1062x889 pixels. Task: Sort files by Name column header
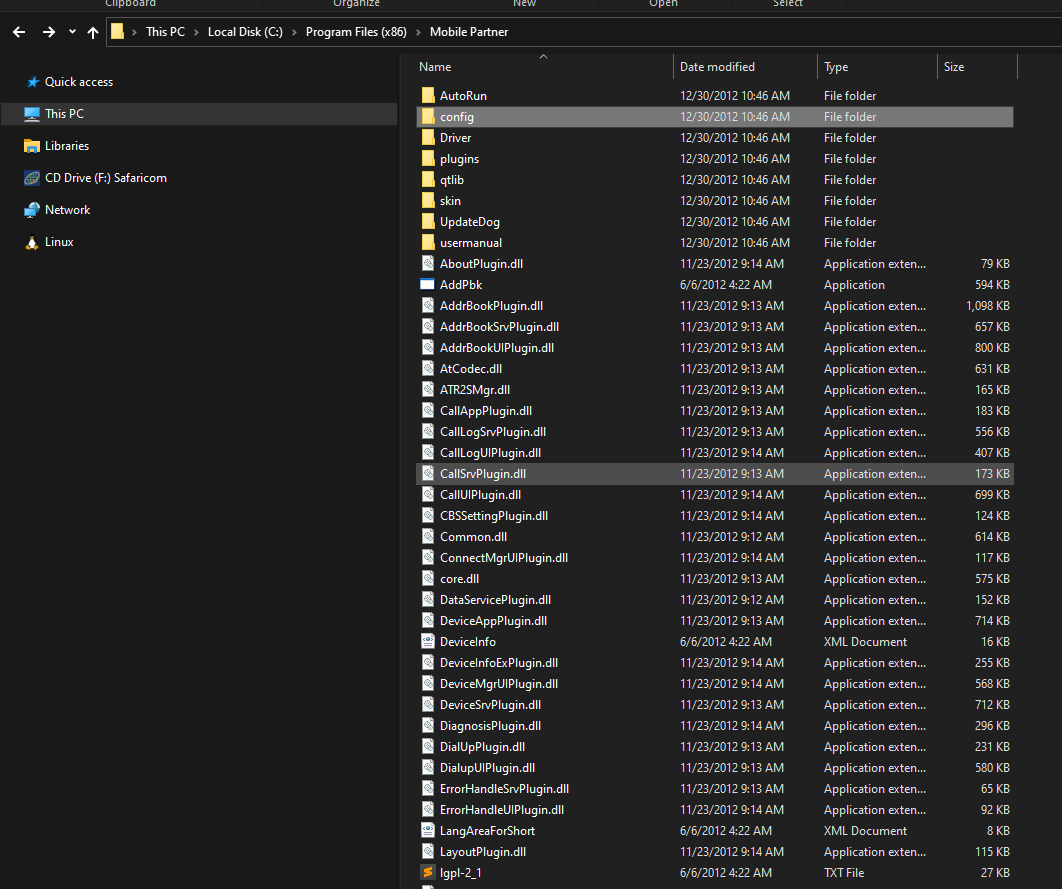point(435,67)
